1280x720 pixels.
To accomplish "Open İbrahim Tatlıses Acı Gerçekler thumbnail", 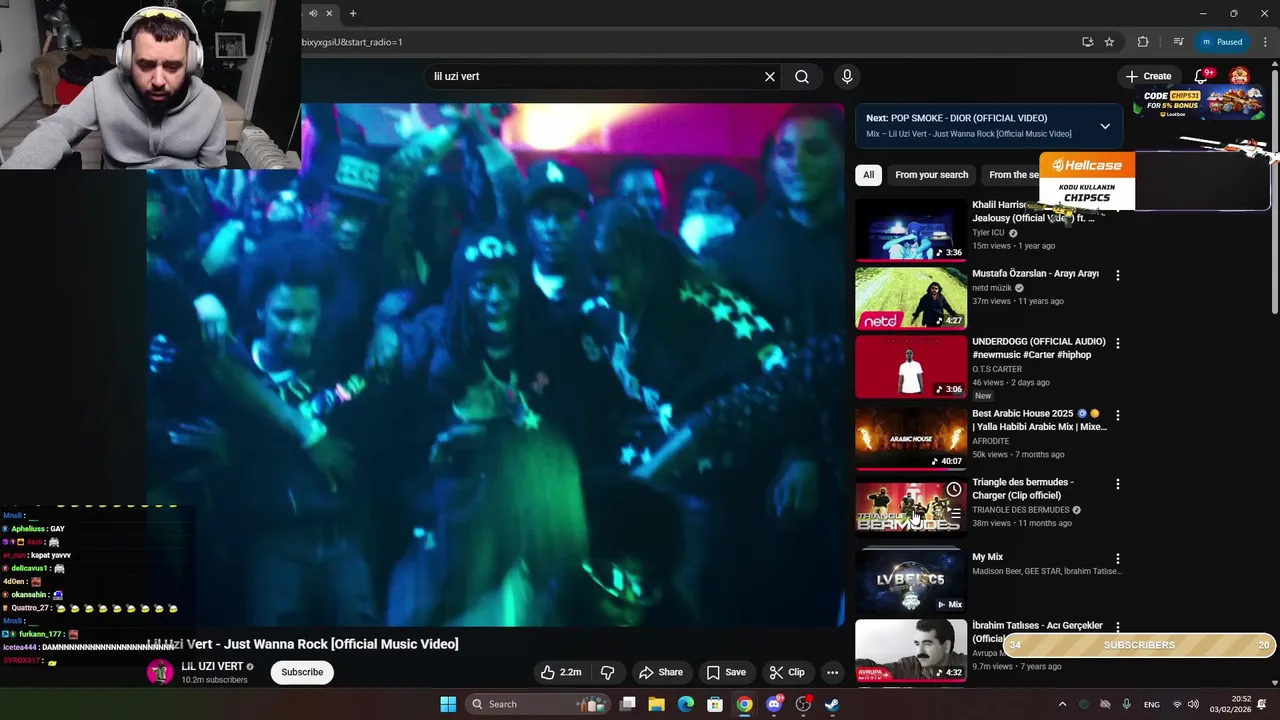I will (x=911, y=650).
